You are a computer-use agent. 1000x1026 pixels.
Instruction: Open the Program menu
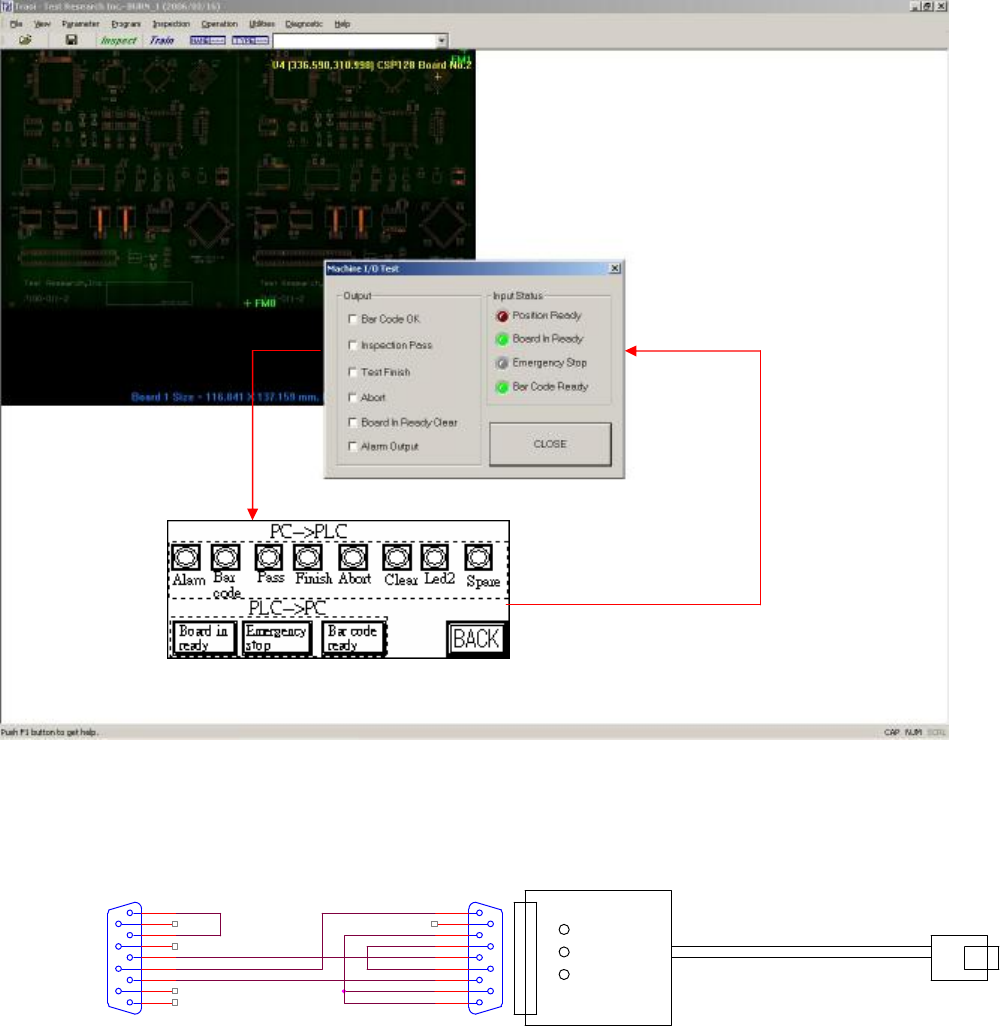point(126,24)
